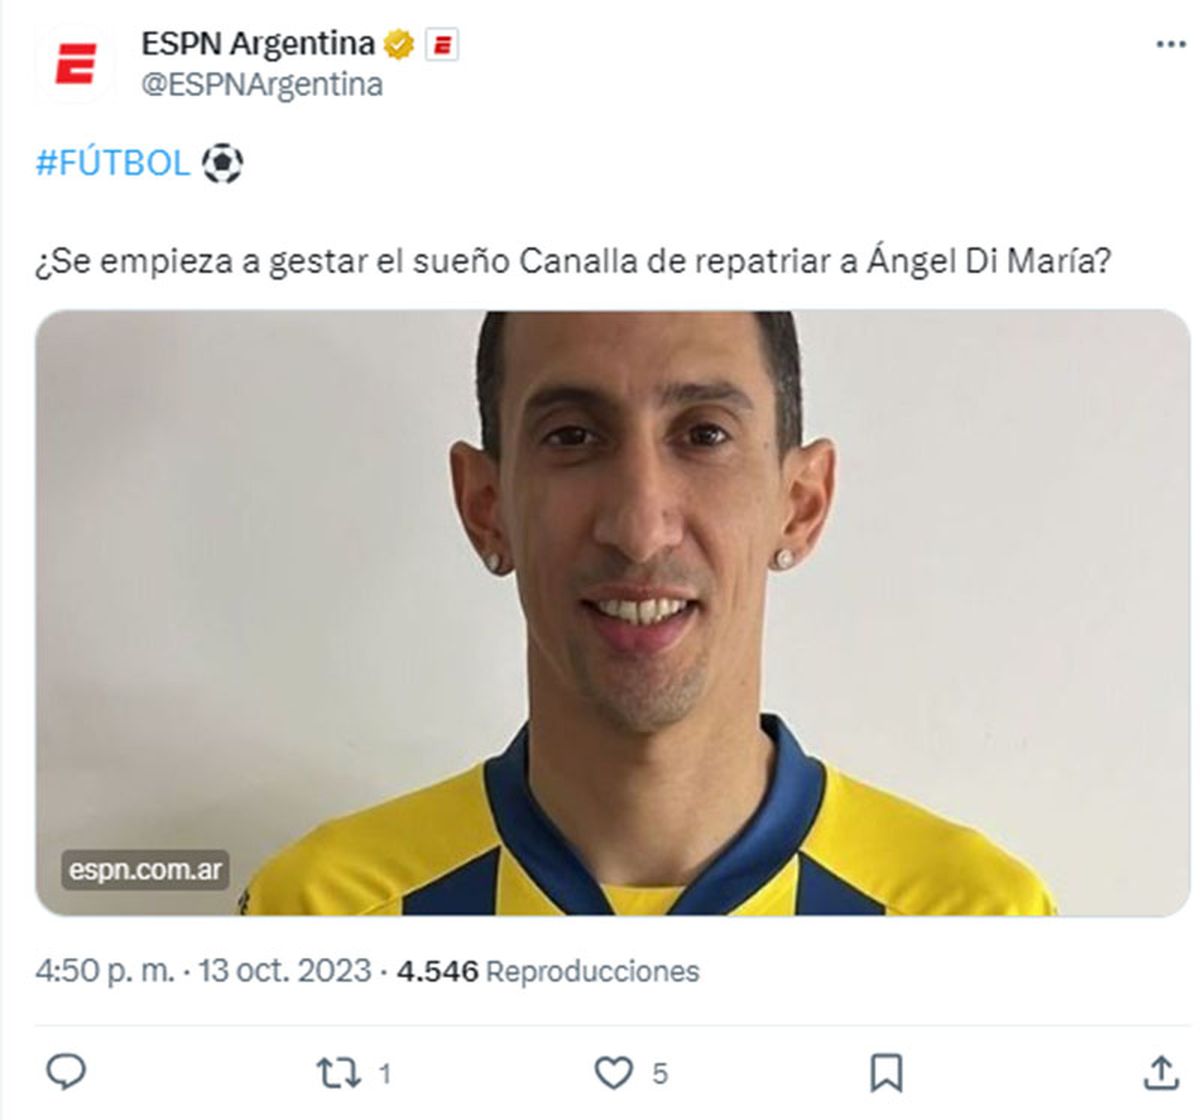Open the article image card
1200x1120 pixels.
[612, 612]
